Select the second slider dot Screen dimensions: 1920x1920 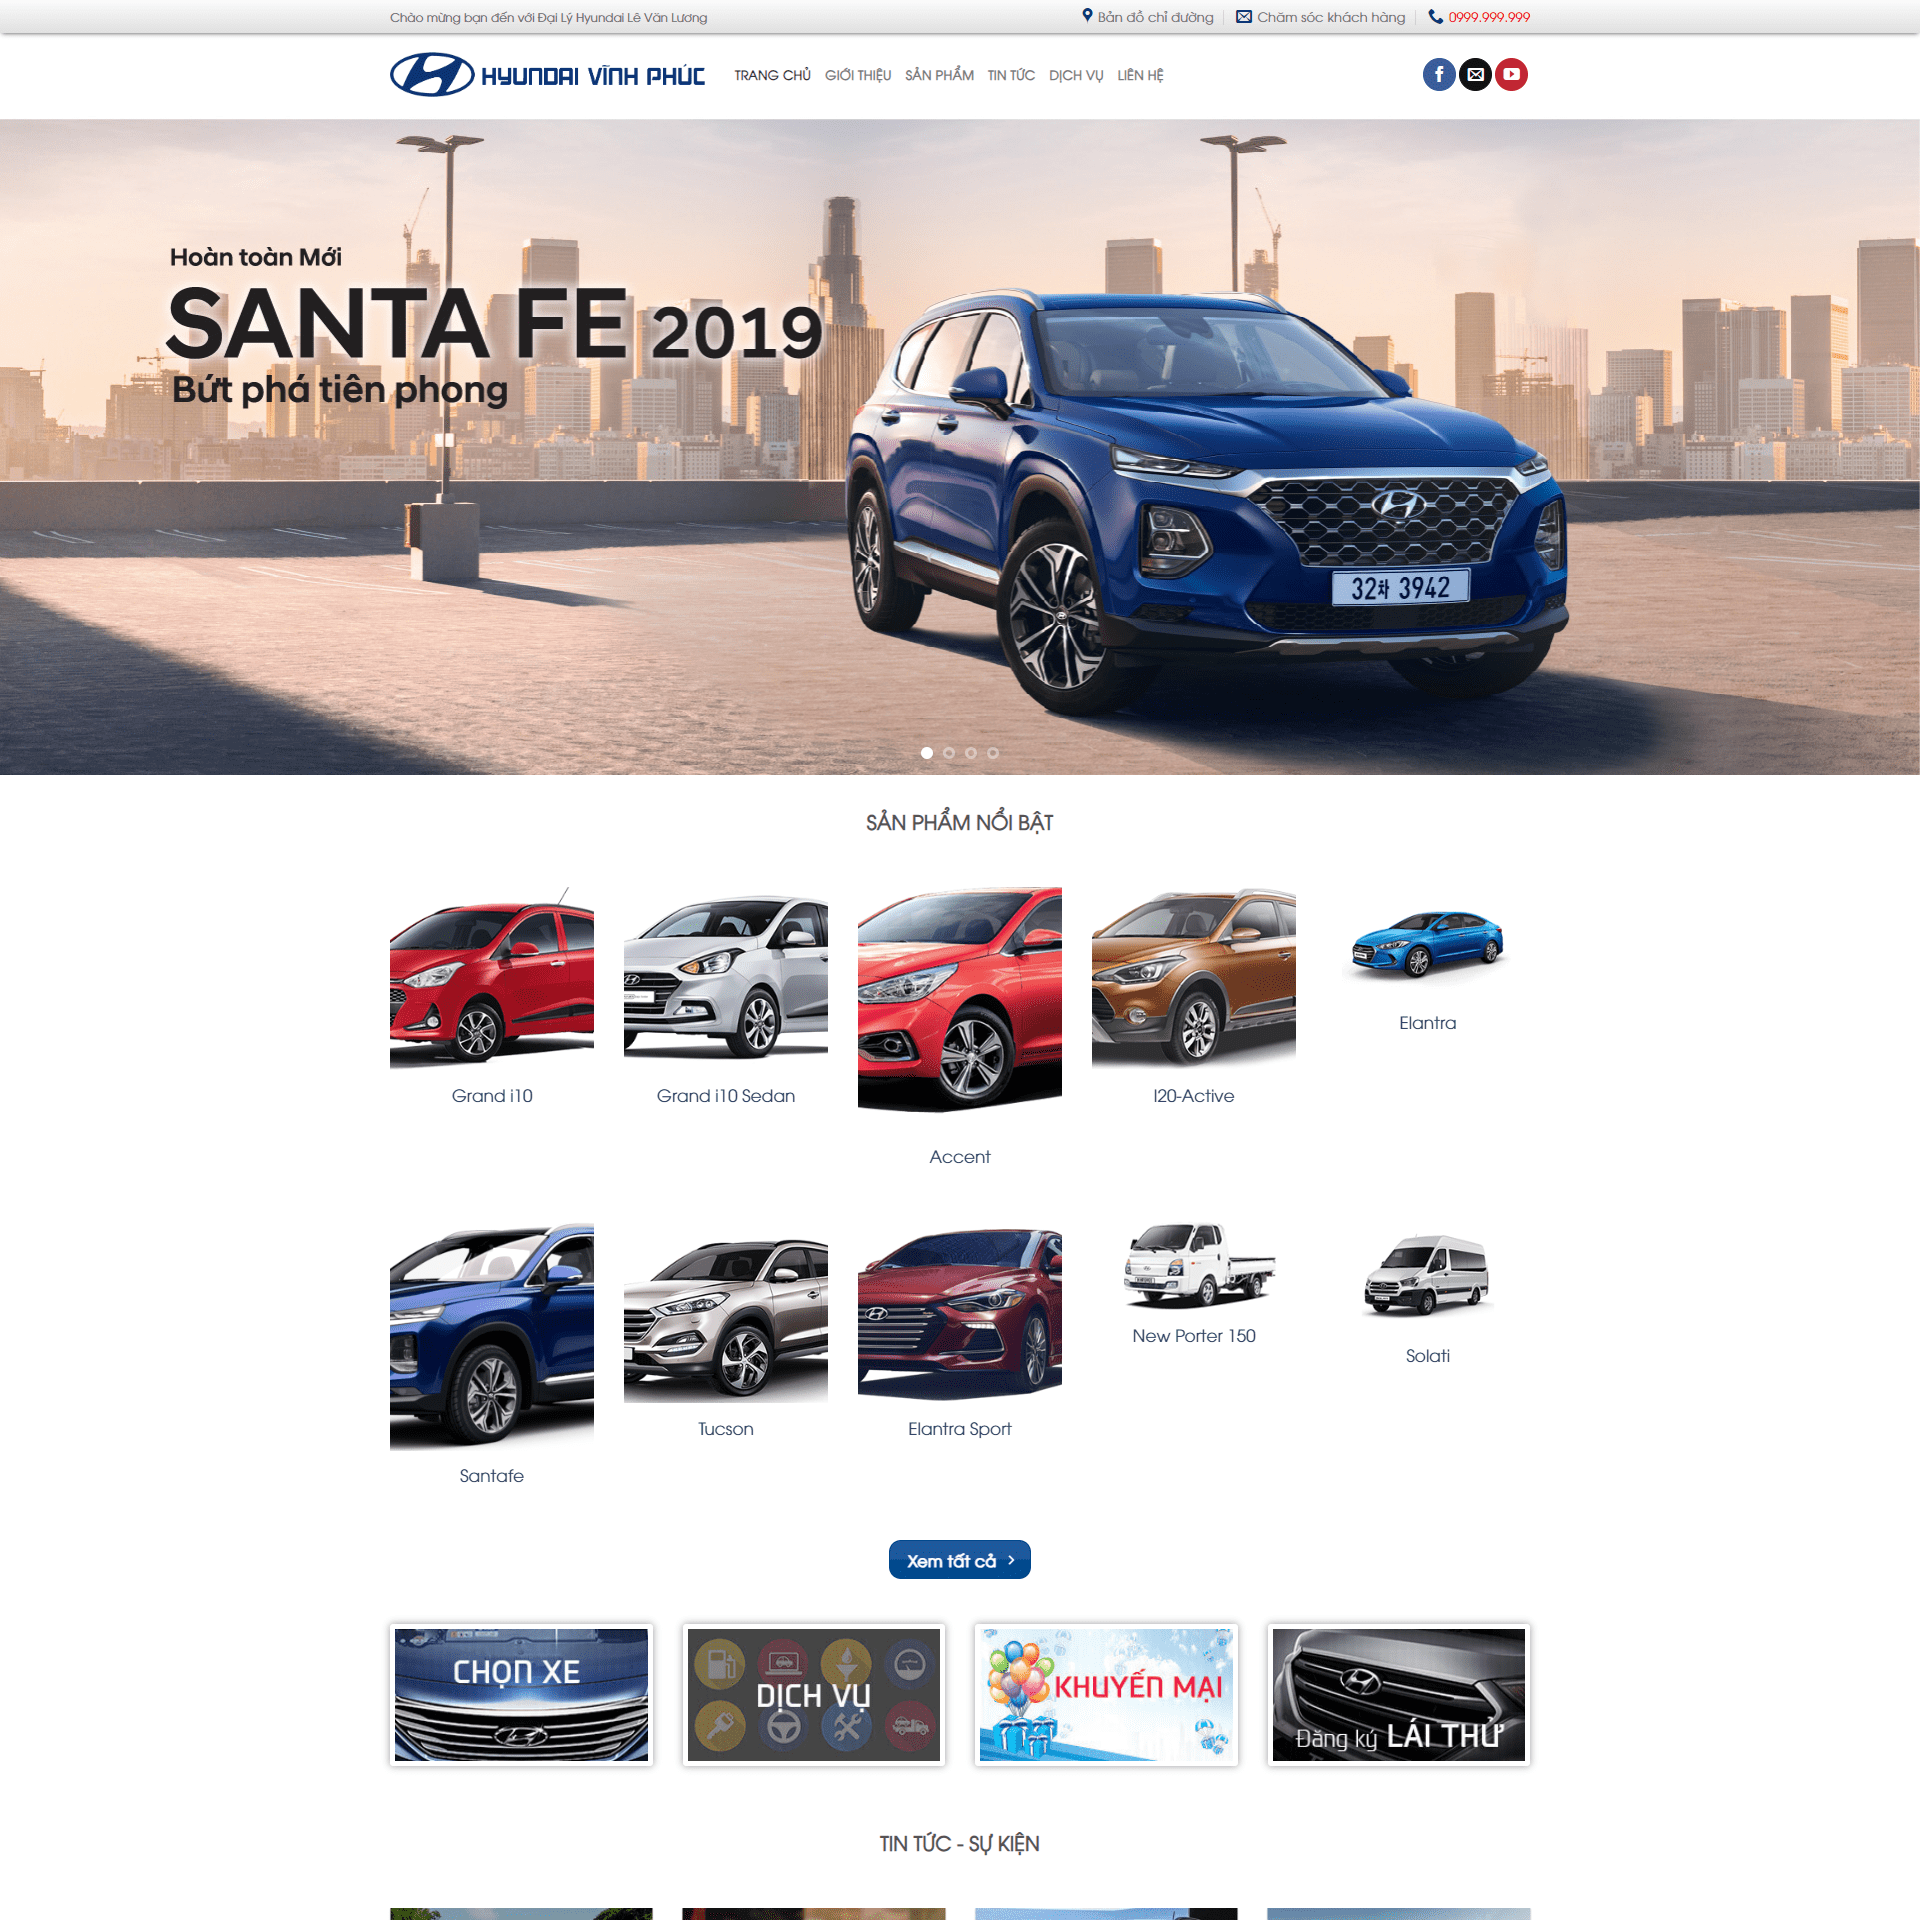(949, 753)
